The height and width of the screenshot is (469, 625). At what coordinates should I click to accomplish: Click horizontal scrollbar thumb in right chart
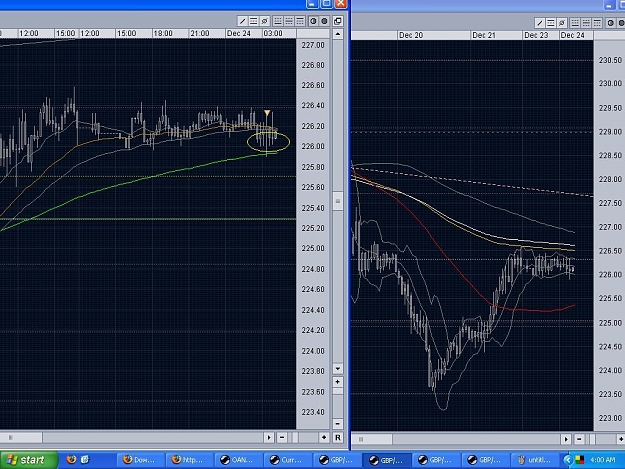pyautogui.click(x=372, y=439)
